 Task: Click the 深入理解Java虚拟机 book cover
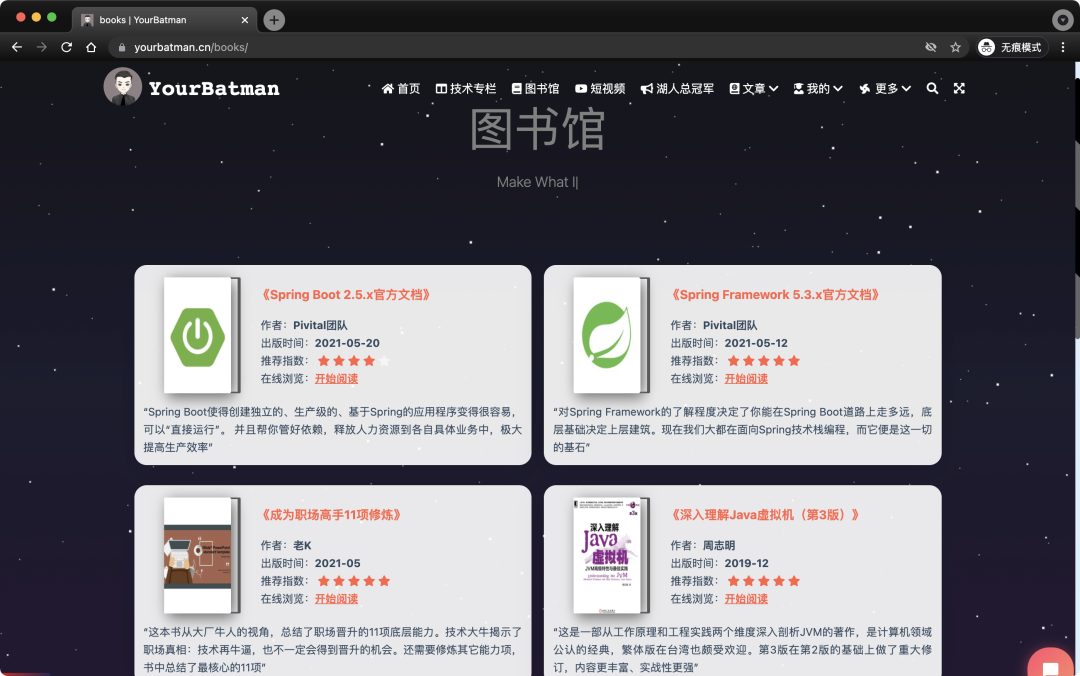click(x=611, y=555)
